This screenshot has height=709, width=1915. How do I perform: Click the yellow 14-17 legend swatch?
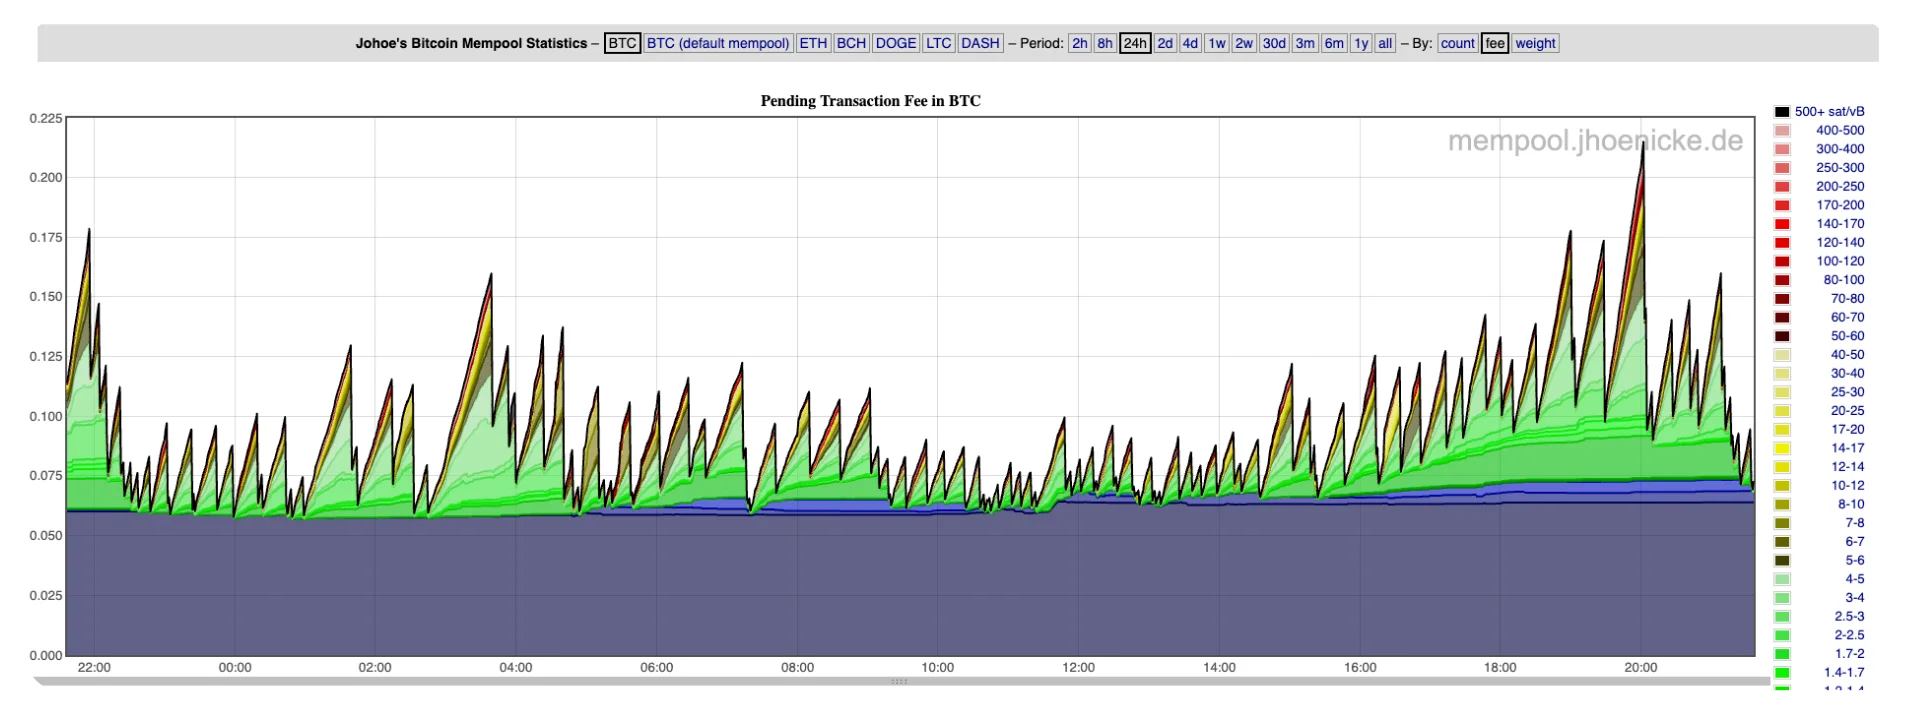click(1782, 448)
